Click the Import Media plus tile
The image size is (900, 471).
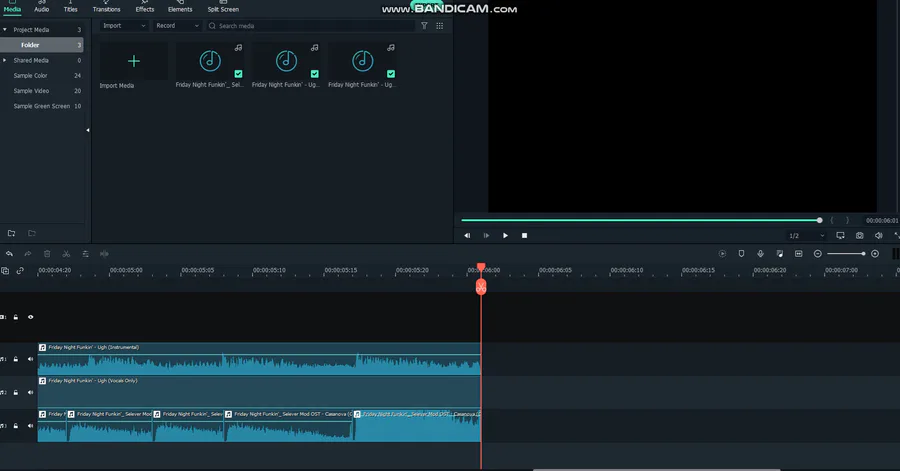coord(134,61)
